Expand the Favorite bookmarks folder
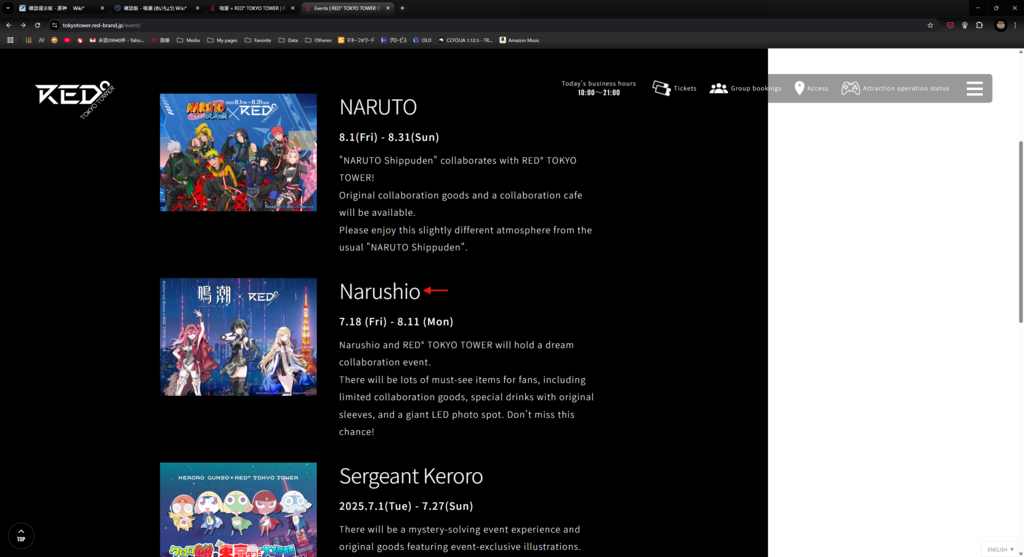 (x=258, y=40)
